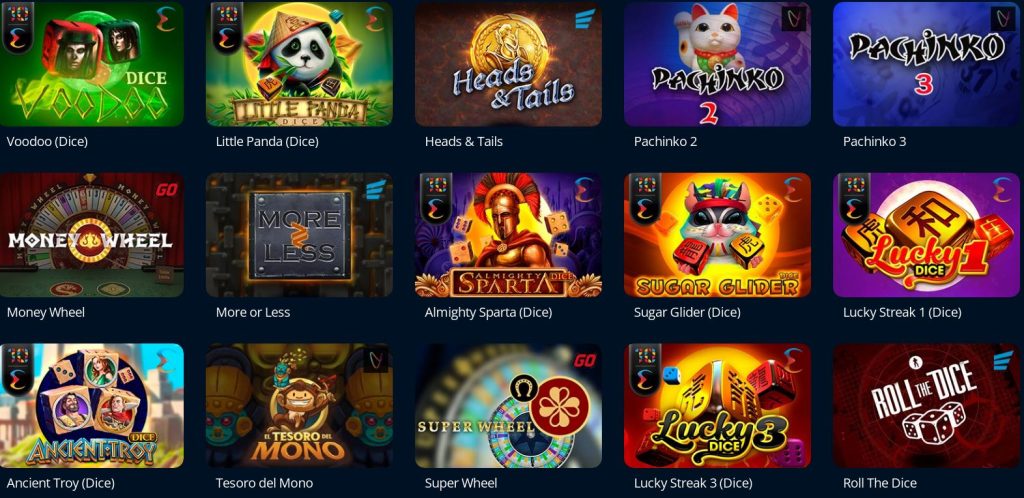Select the Roll The Dice game tile
The image size is (1024, 498).
pyautogui.click(x=926, y=406)
